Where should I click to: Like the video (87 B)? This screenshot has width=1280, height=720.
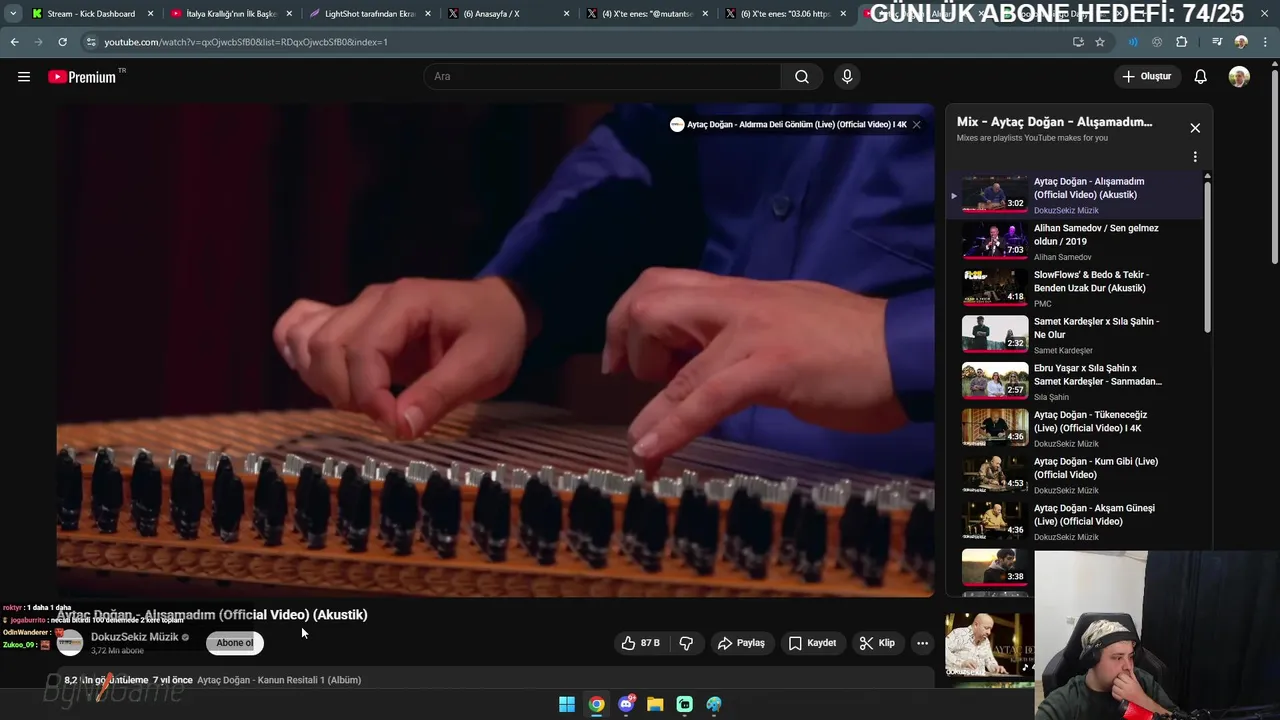(641, 643)
